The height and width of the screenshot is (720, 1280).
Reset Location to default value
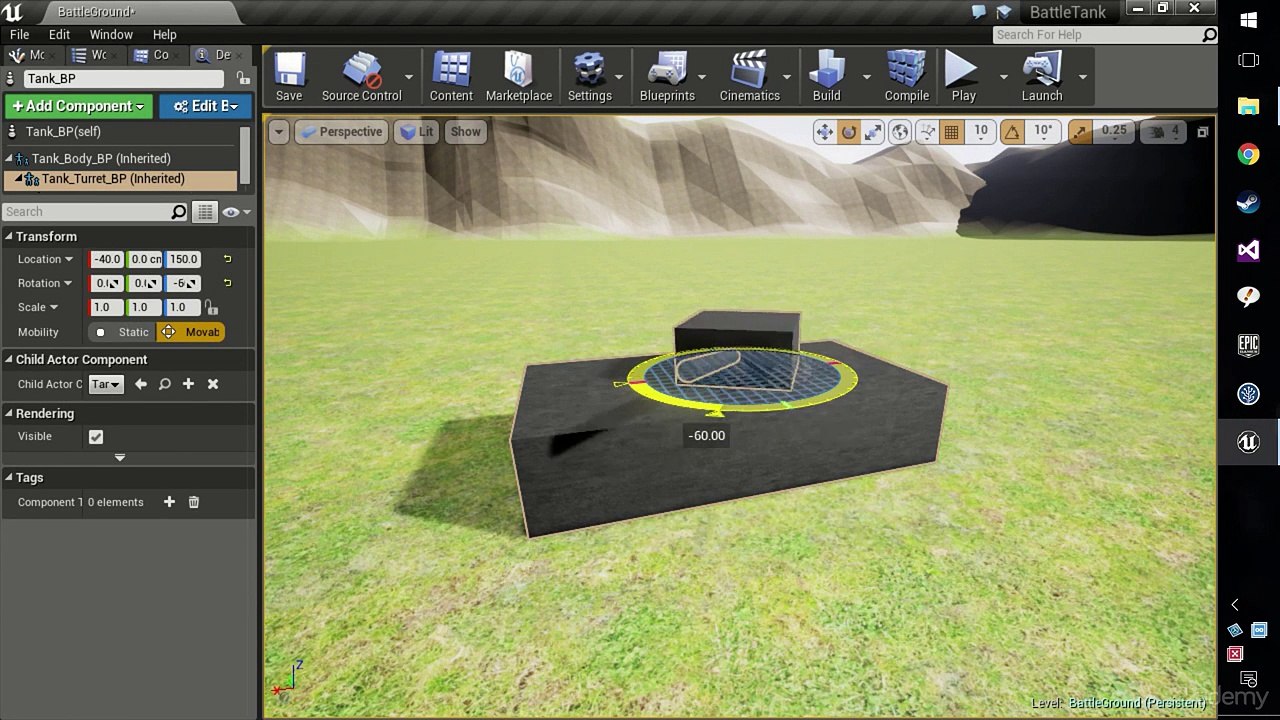(227, 259)
